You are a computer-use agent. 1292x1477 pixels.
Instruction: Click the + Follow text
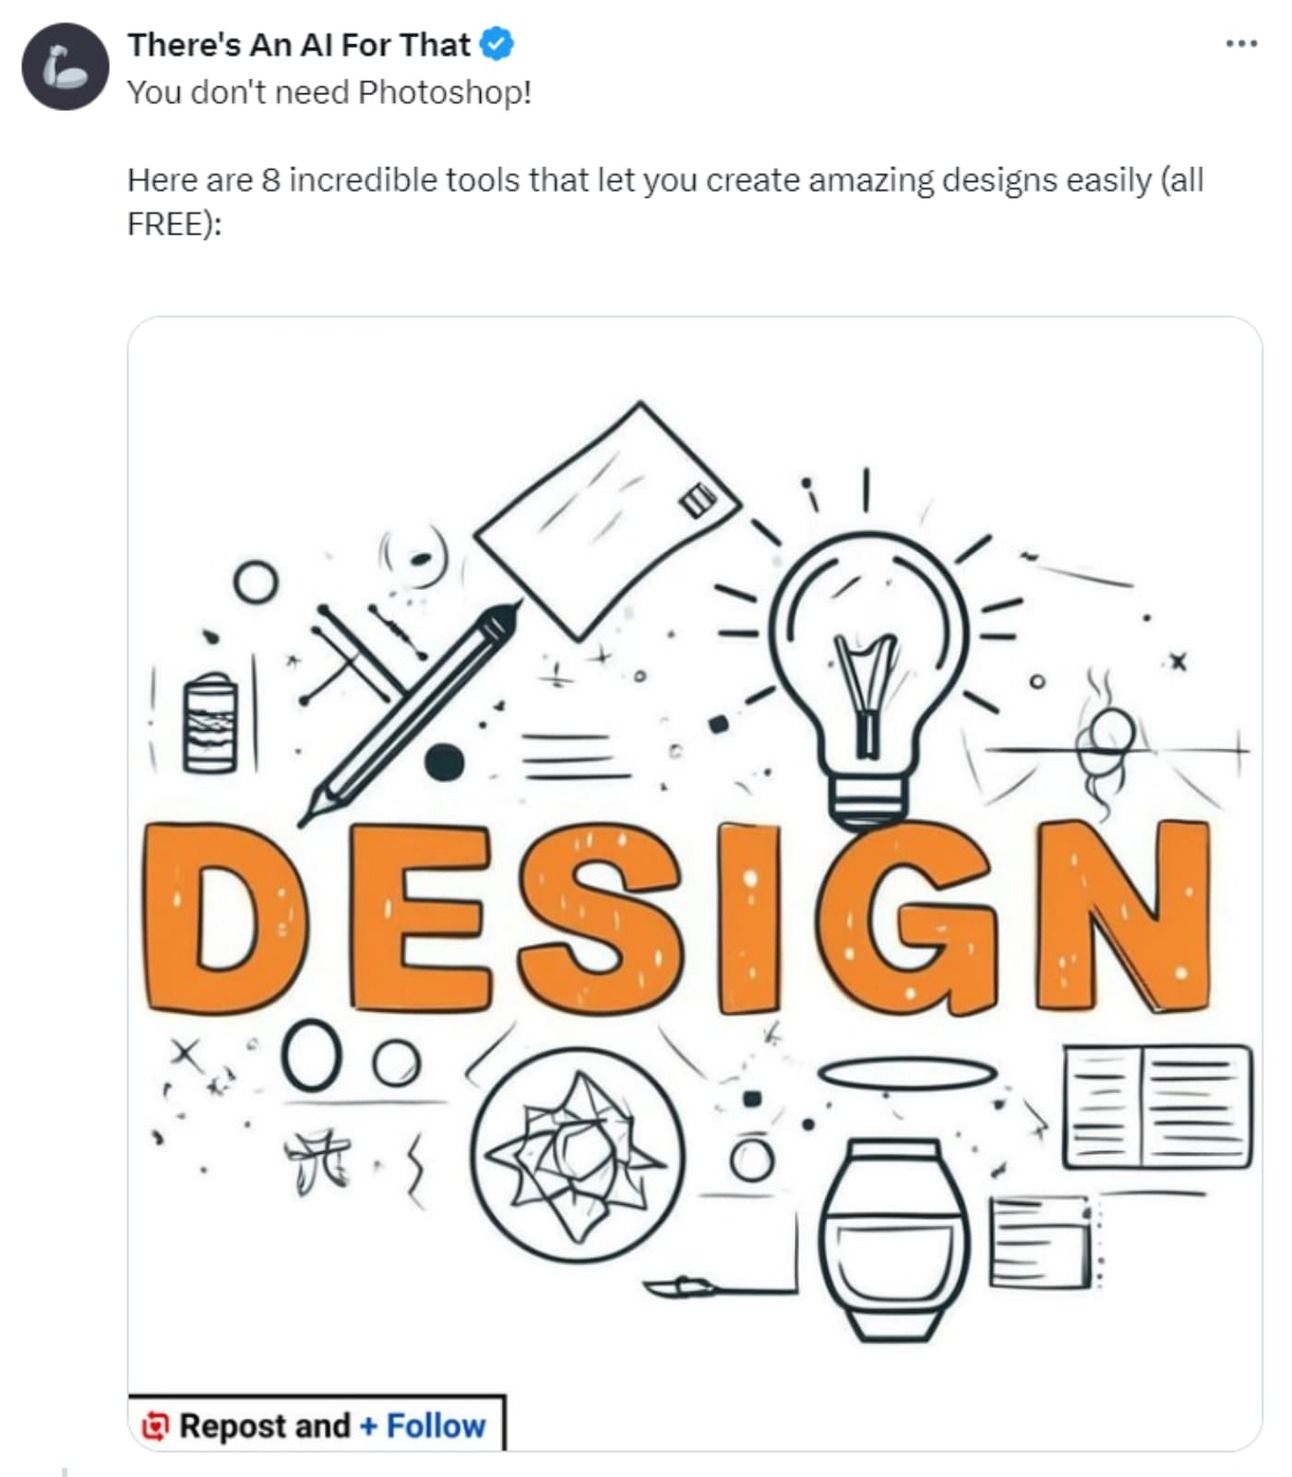click(x=422, y=1425)
